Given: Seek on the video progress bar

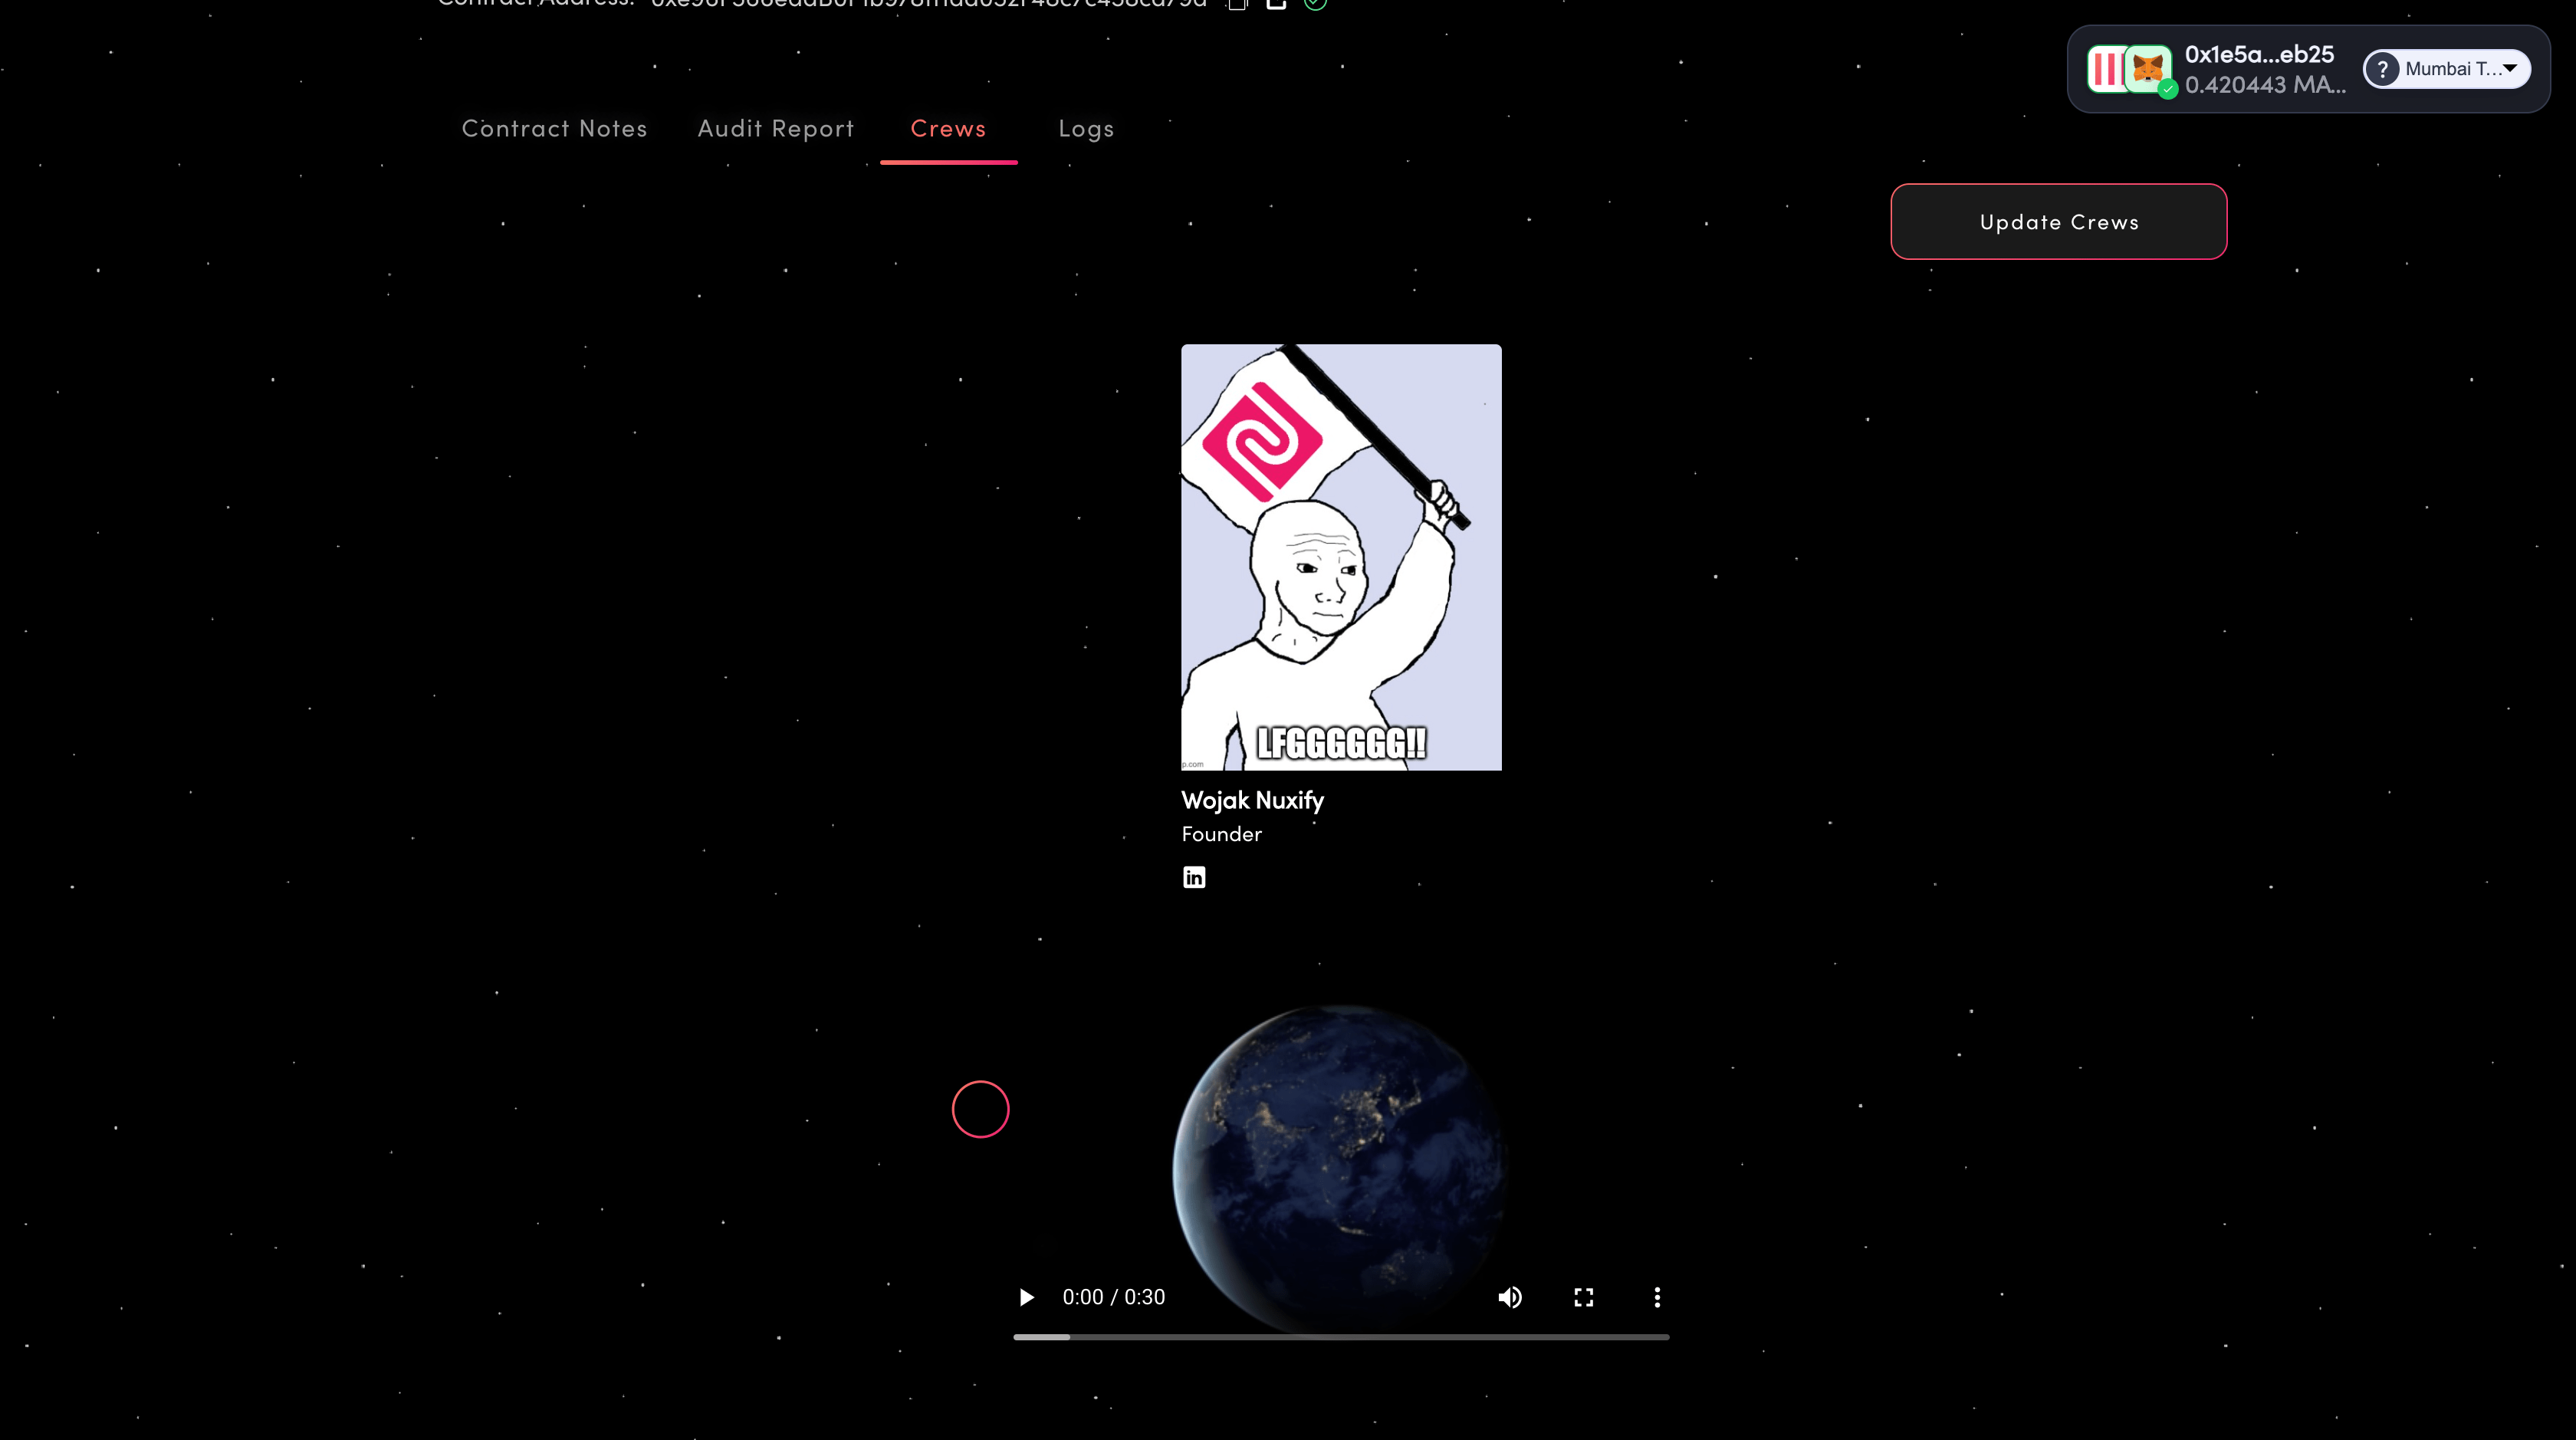Looking at the screenshot, I should click(x=1340, y=1337).
